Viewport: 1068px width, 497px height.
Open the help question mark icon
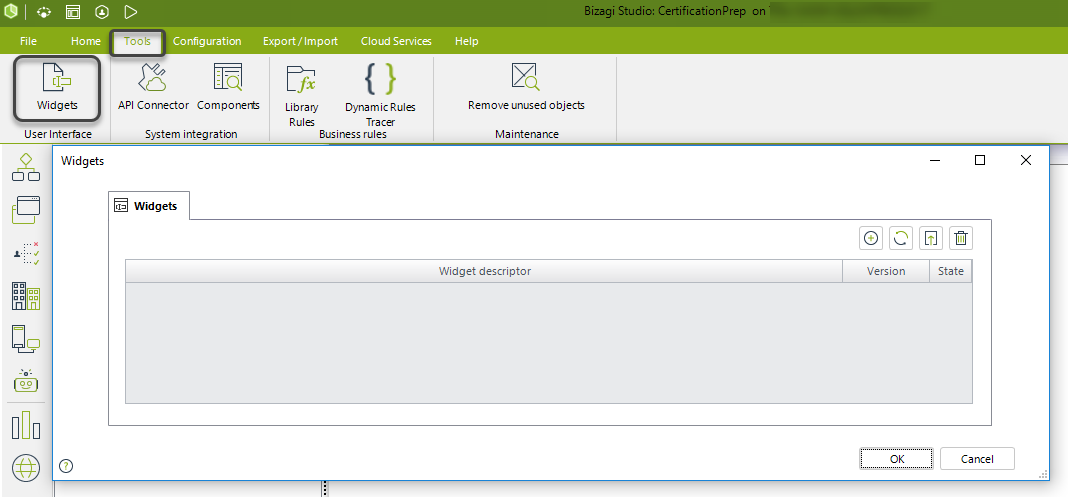(x=66, y=466)
